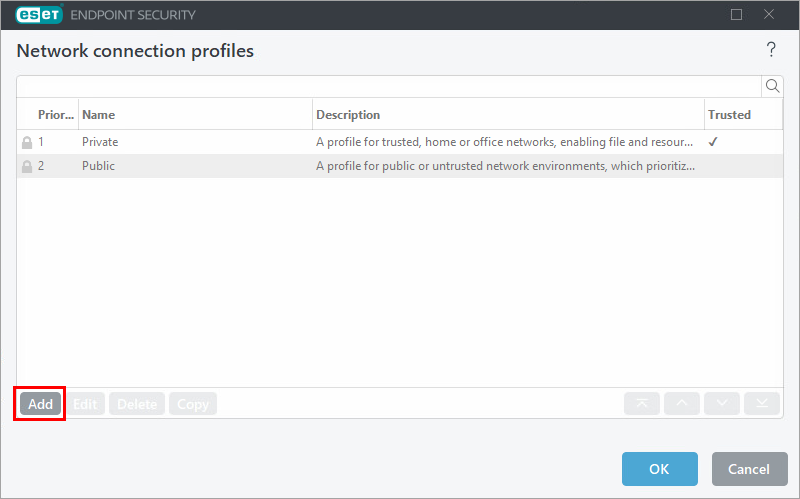Click the search magnifier icon

(772, 86)
